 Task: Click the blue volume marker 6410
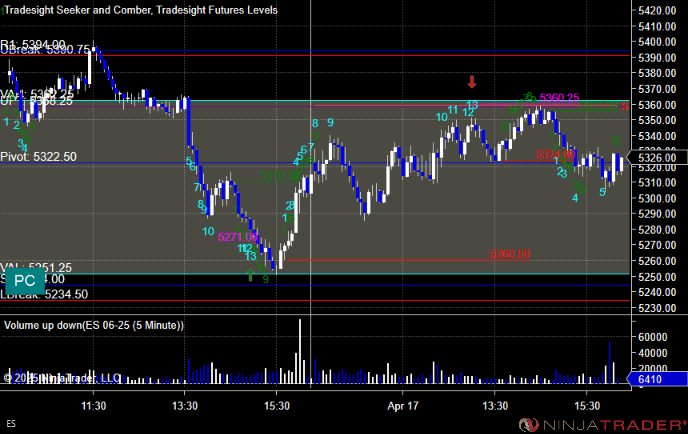[x=657, y=379]
